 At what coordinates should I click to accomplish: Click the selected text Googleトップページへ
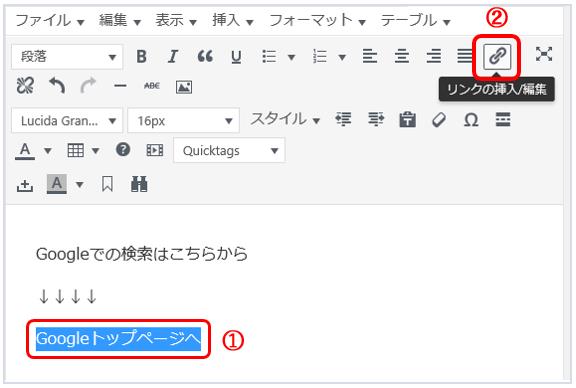coord(118,338)
